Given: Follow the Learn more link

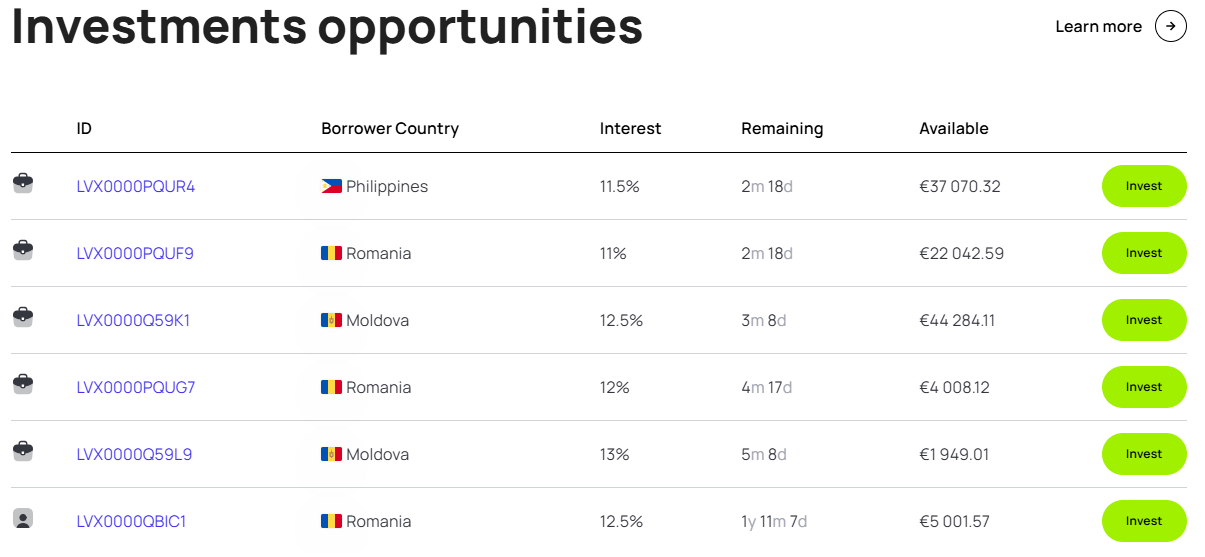Looking at the screenshot, I should point(1098,27).
